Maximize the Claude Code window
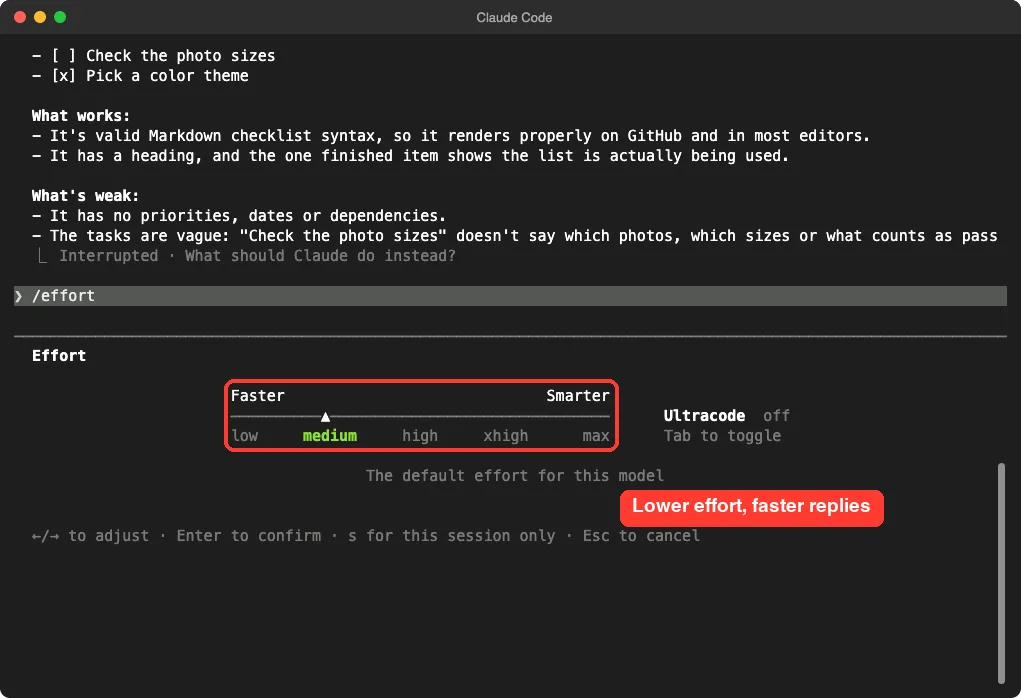Screen dimensions: 1021x698 (x=60, y=17)
